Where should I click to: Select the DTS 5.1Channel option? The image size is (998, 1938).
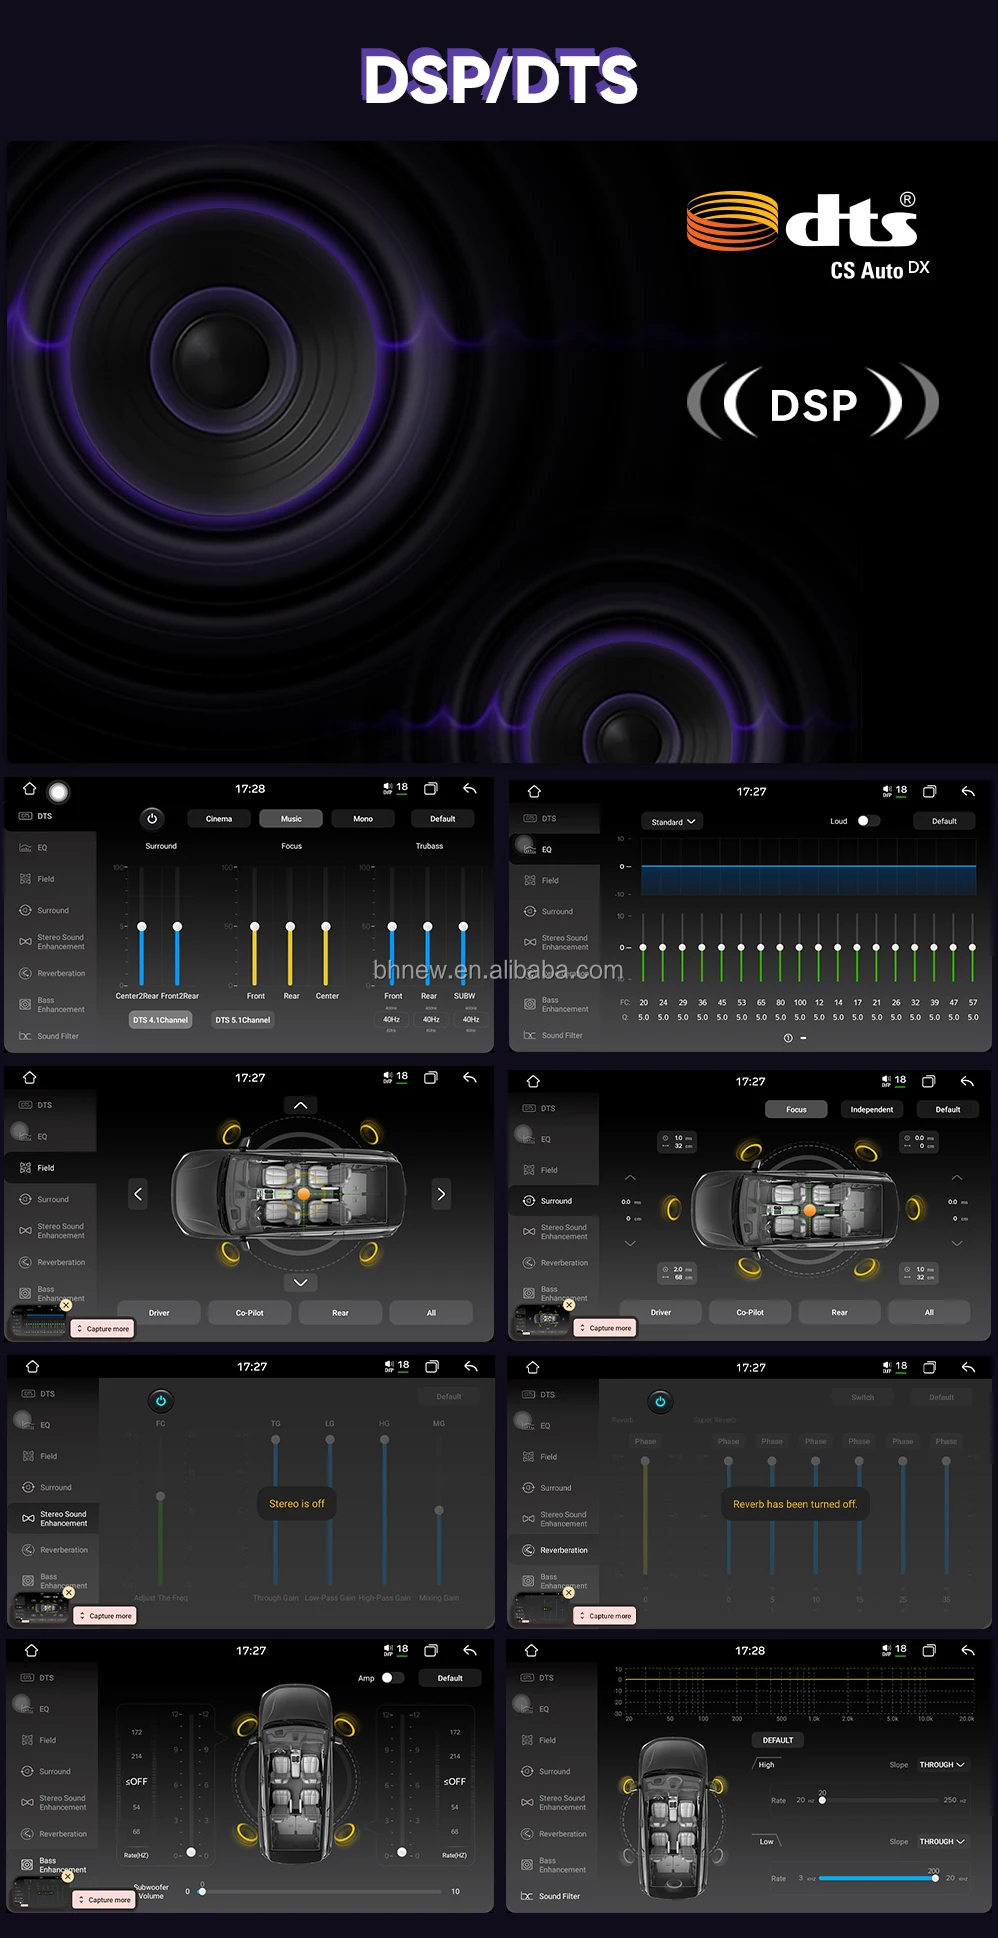[x=243, y=1020]
